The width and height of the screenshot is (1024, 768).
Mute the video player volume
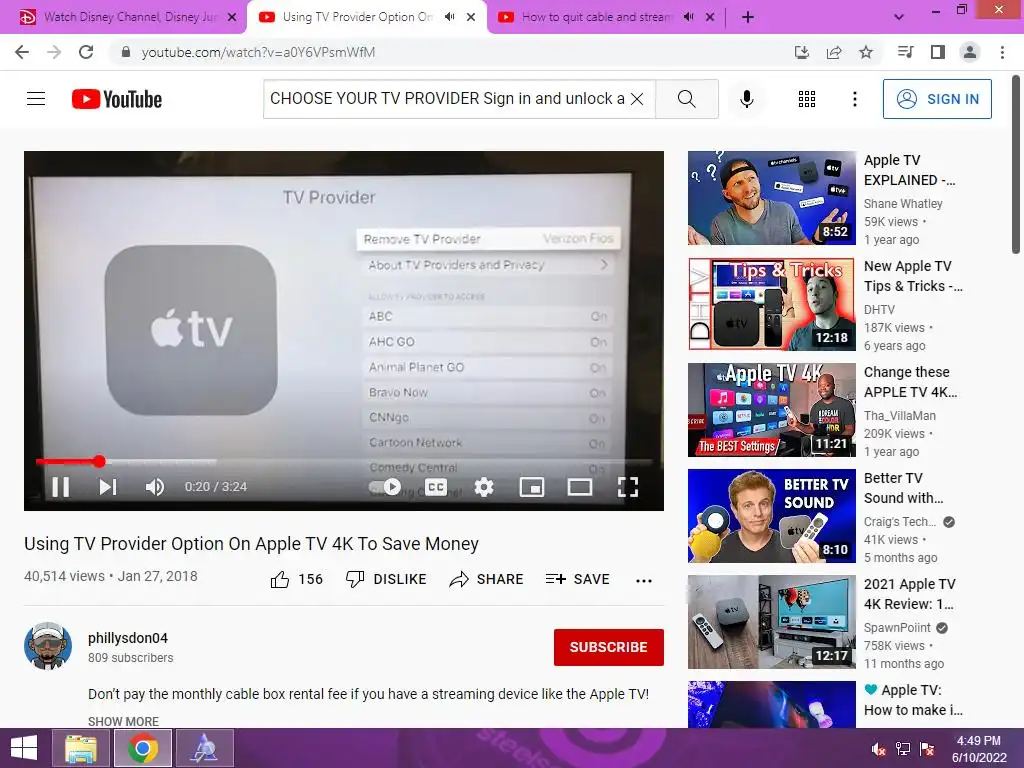point(155,487)
